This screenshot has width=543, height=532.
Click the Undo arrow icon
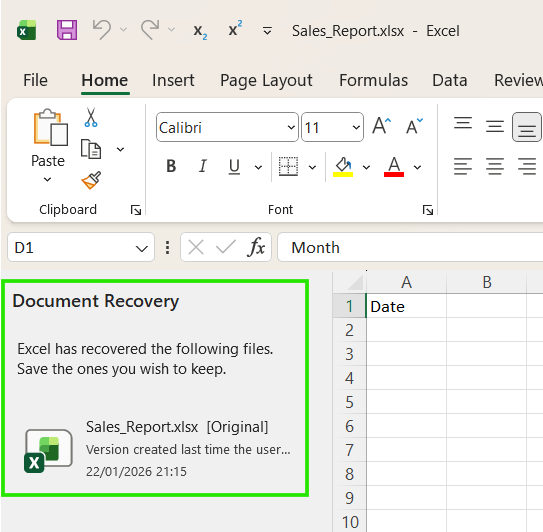point(102,30)
